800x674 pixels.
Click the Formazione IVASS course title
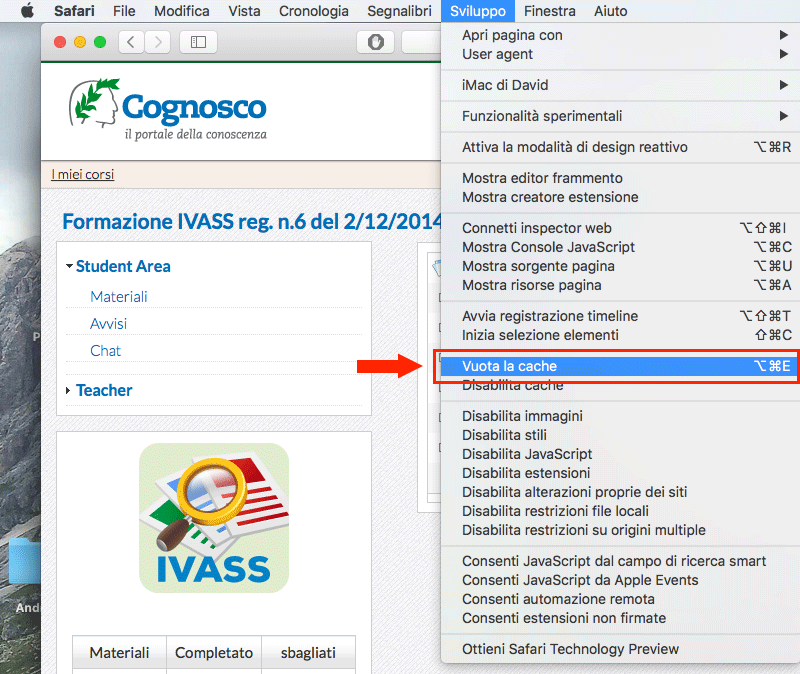(252, 221)
